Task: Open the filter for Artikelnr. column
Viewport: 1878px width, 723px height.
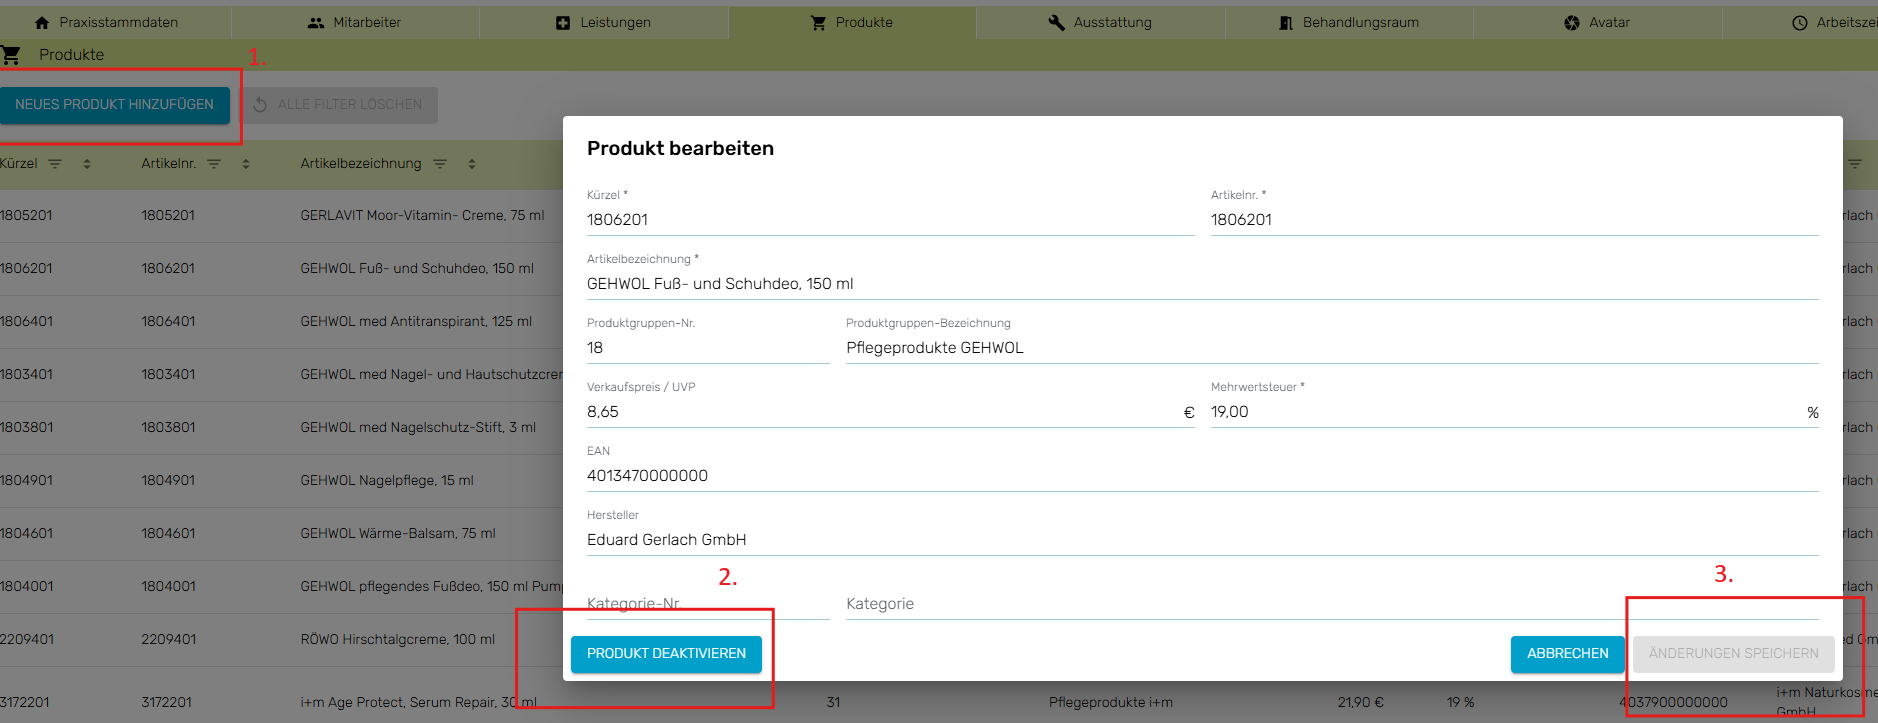Action: click(214, 163)
